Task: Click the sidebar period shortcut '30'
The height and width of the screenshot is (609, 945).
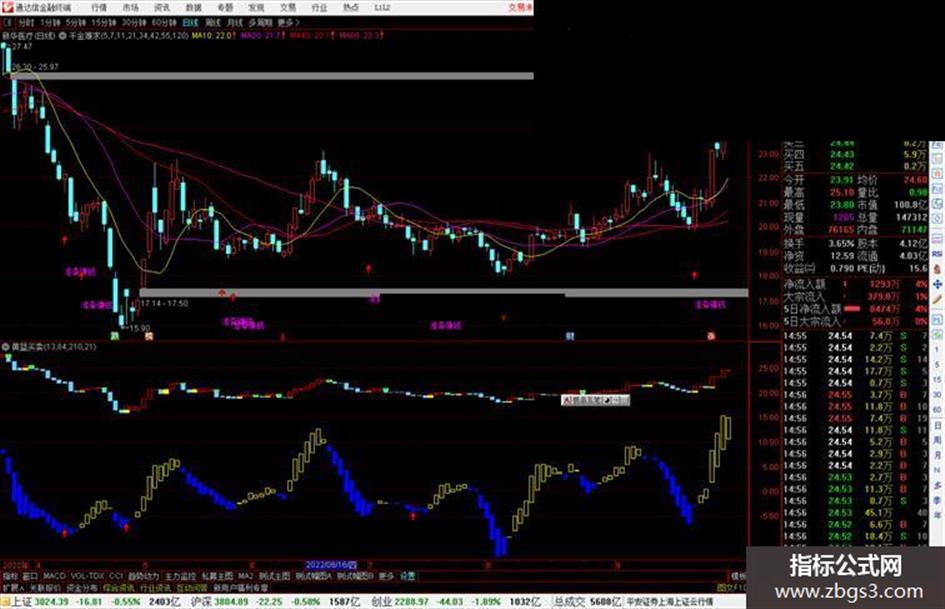Action: [x=937, y=395]
